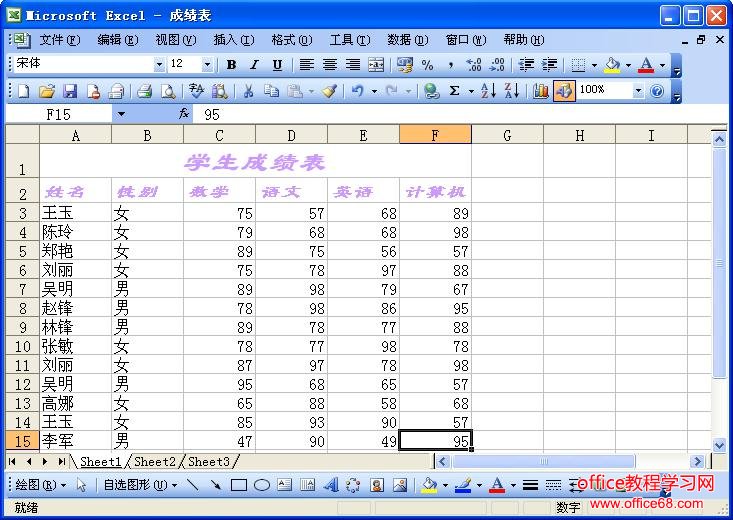Image resolution: width=733 pixels, height=520 pixels.
Task: Click the vertical scrollbar down arrow
Action: tap(719, 445)
